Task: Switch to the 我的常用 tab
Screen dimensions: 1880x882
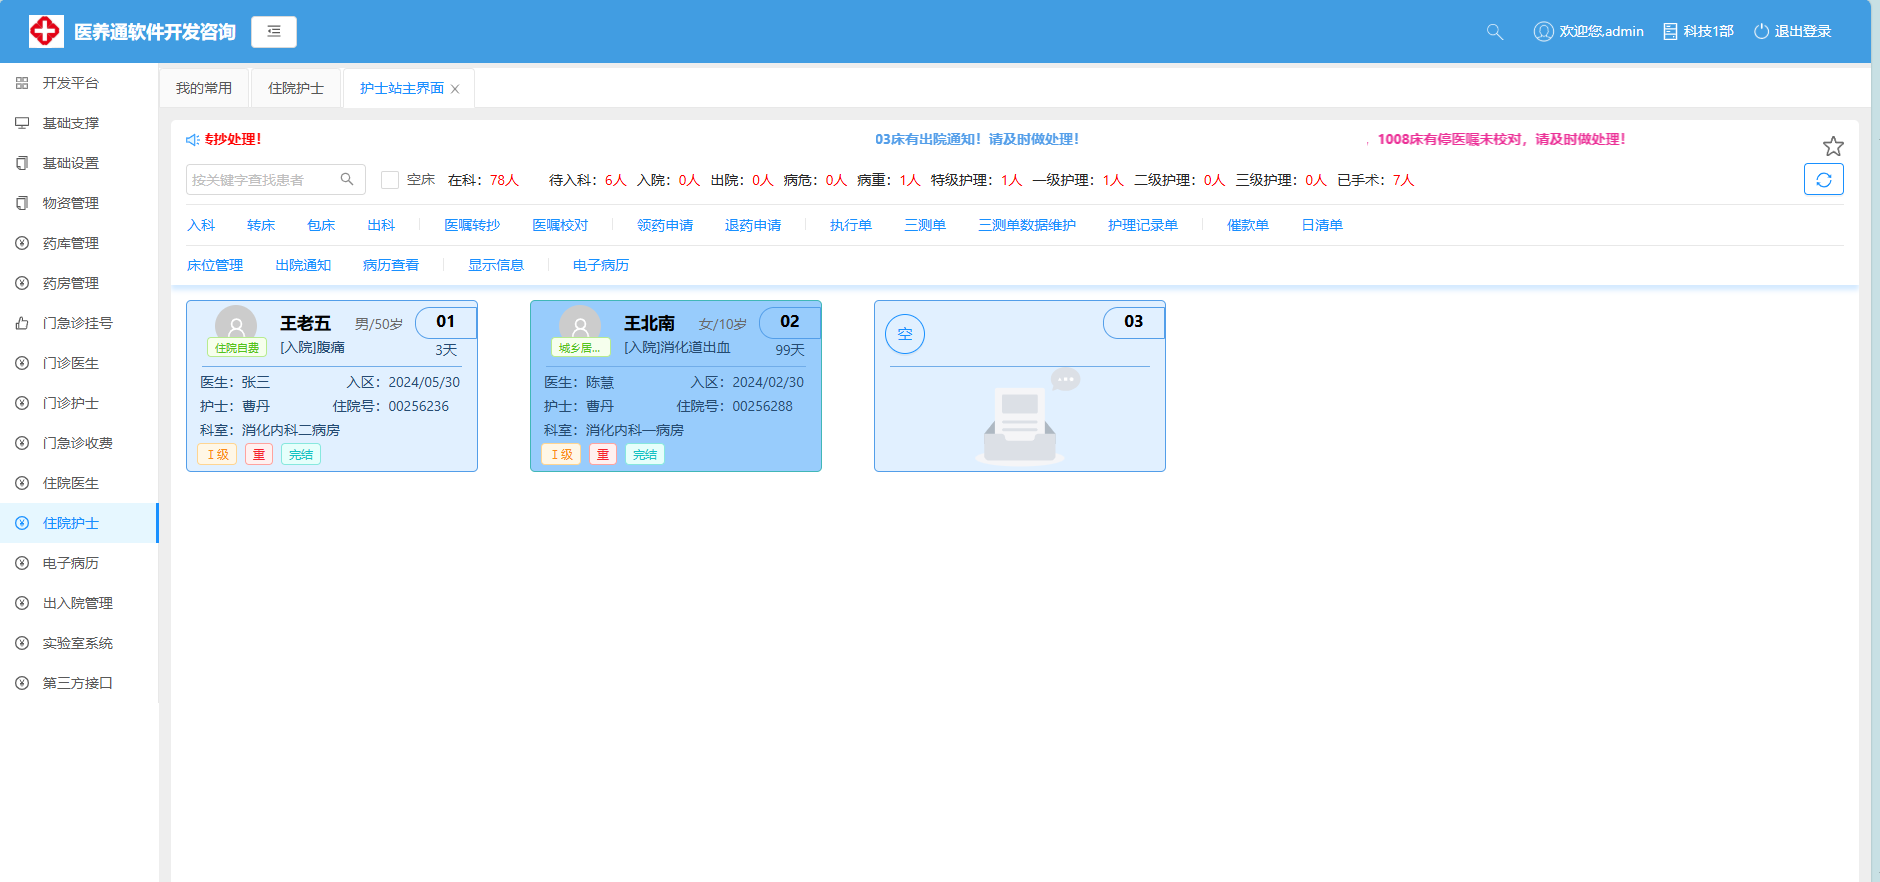Action: click(204, 88)
